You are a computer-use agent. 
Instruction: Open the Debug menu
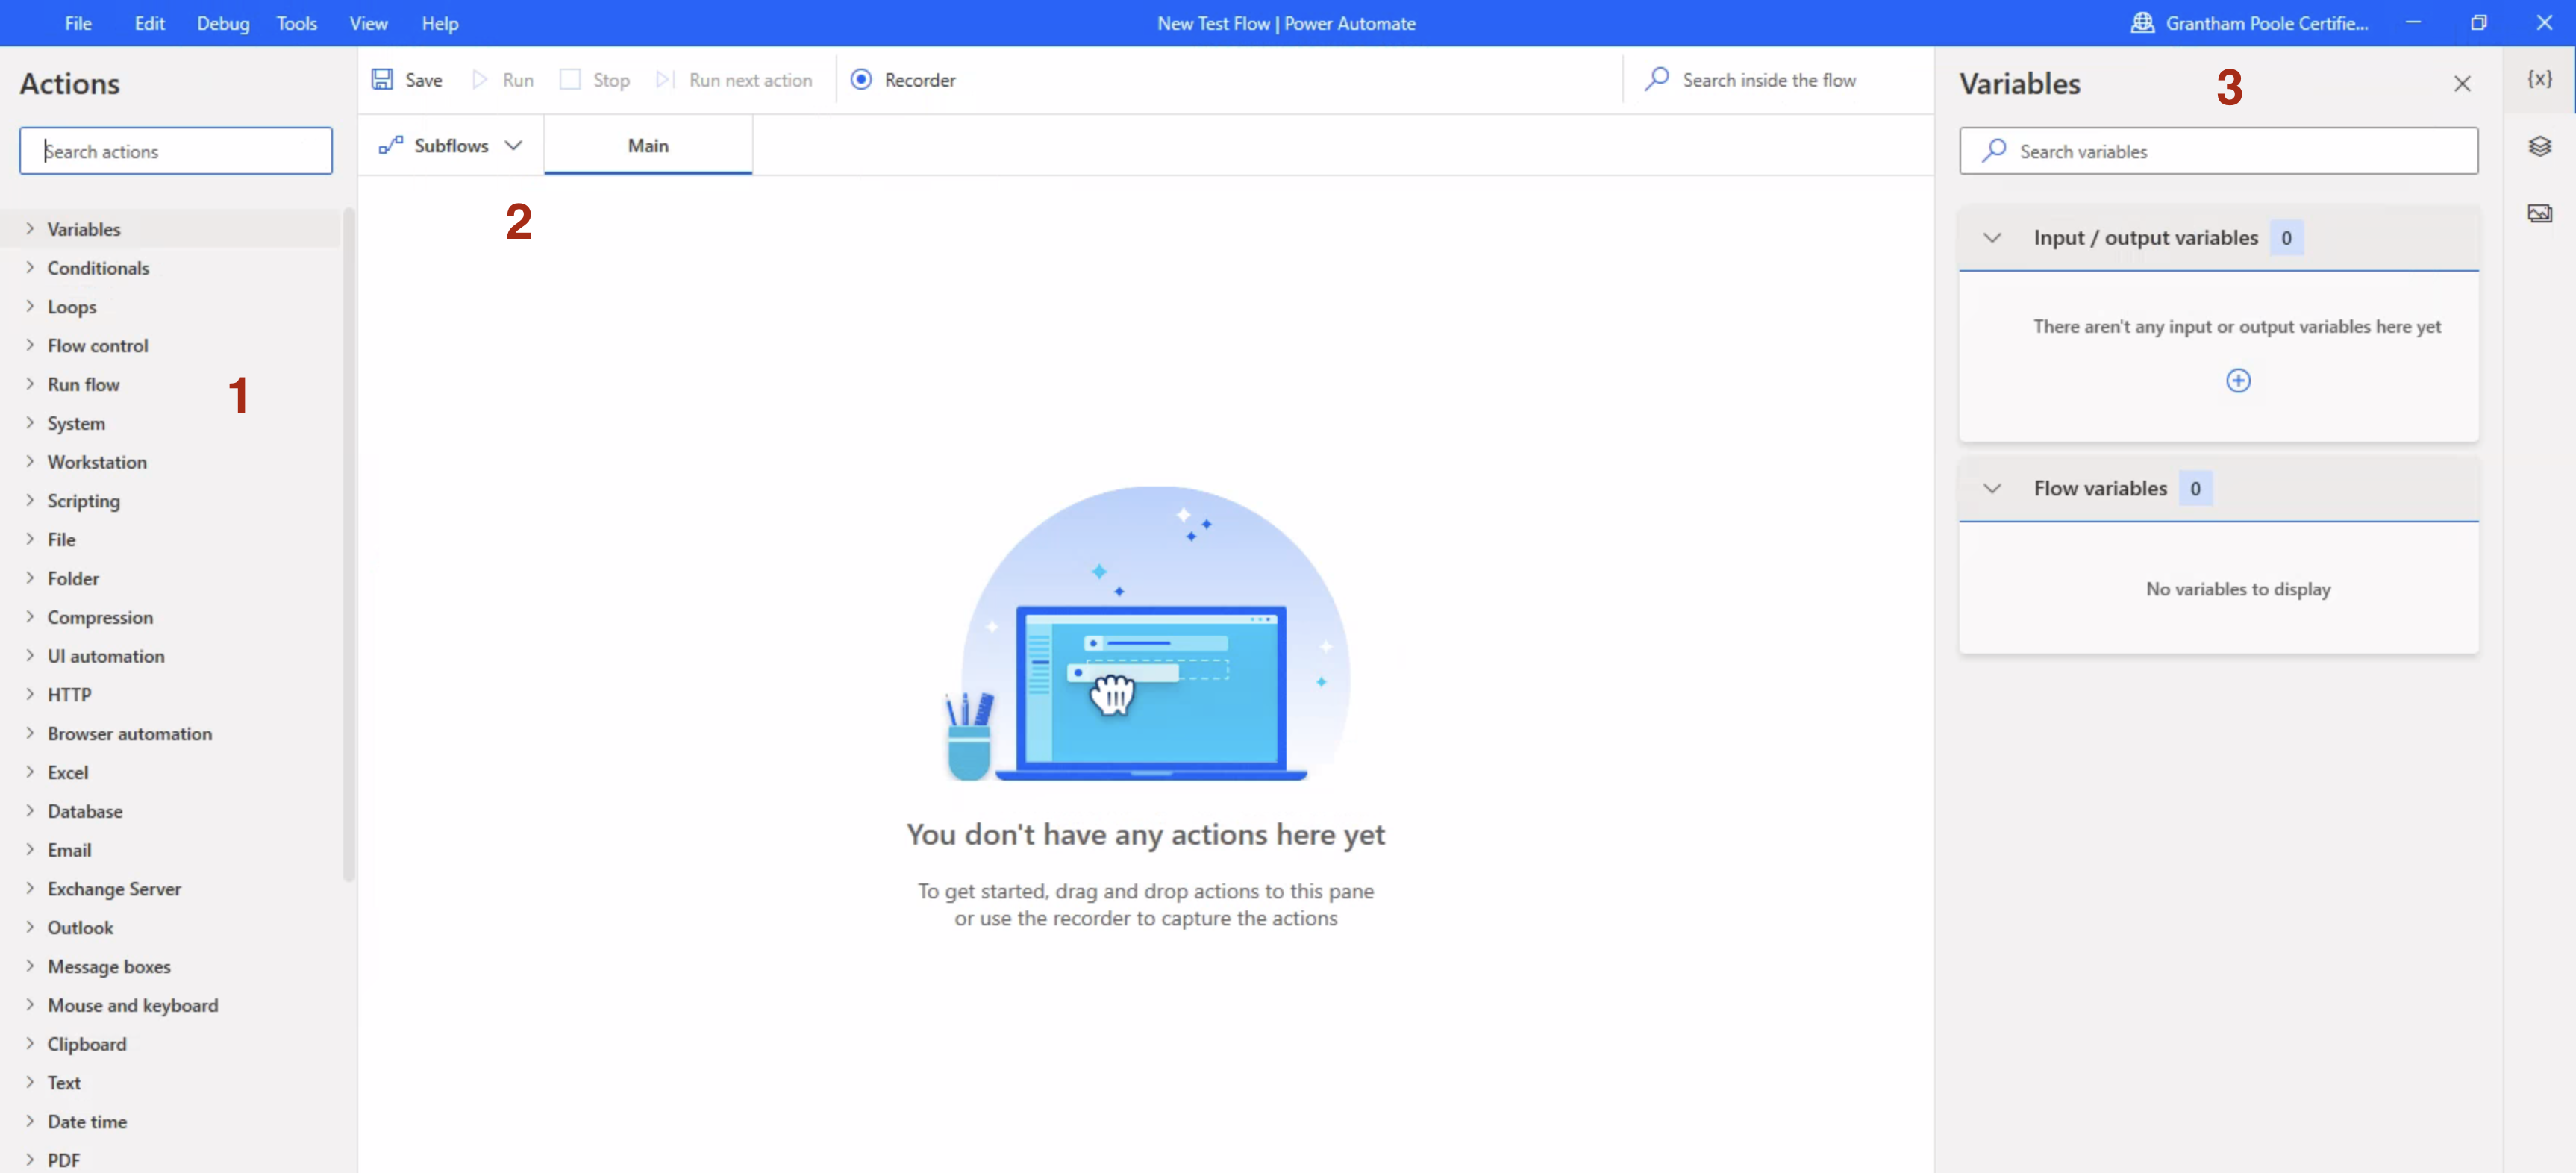pos(223,23)
